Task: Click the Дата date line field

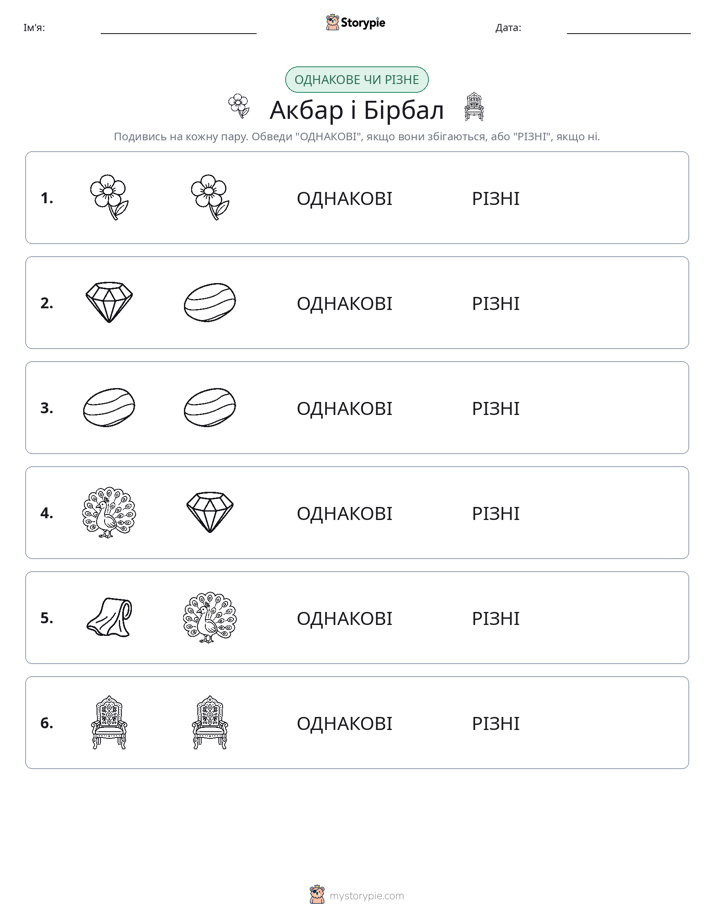Action: pyautogui.click(x=629, y=27)
